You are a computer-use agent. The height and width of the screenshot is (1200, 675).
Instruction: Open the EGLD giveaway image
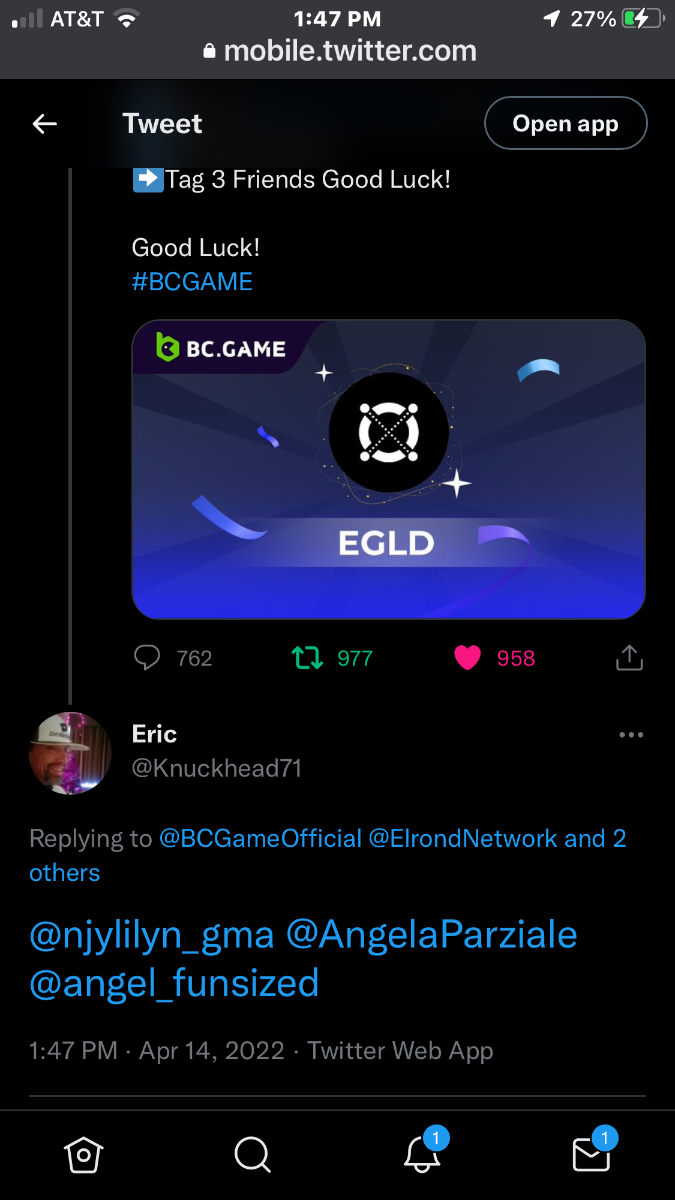coord(388,470)
